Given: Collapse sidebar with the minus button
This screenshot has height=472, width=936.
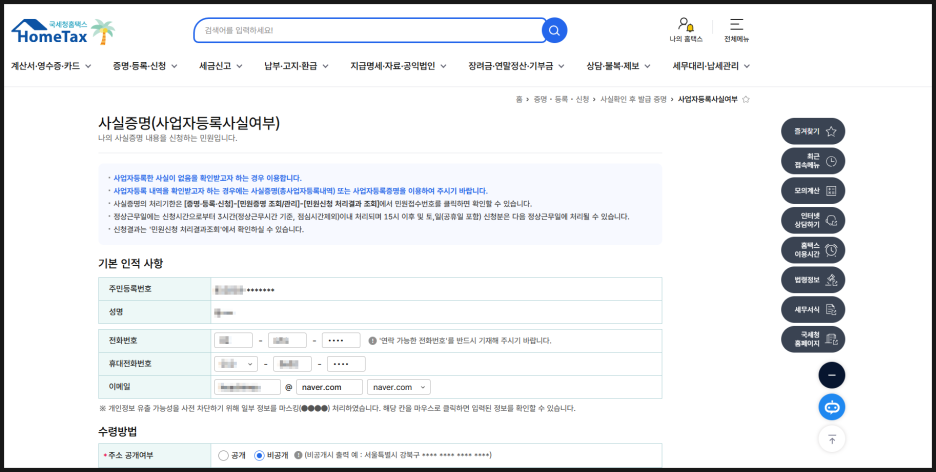Looking at the screenshot, I should (x=832, y=375).
